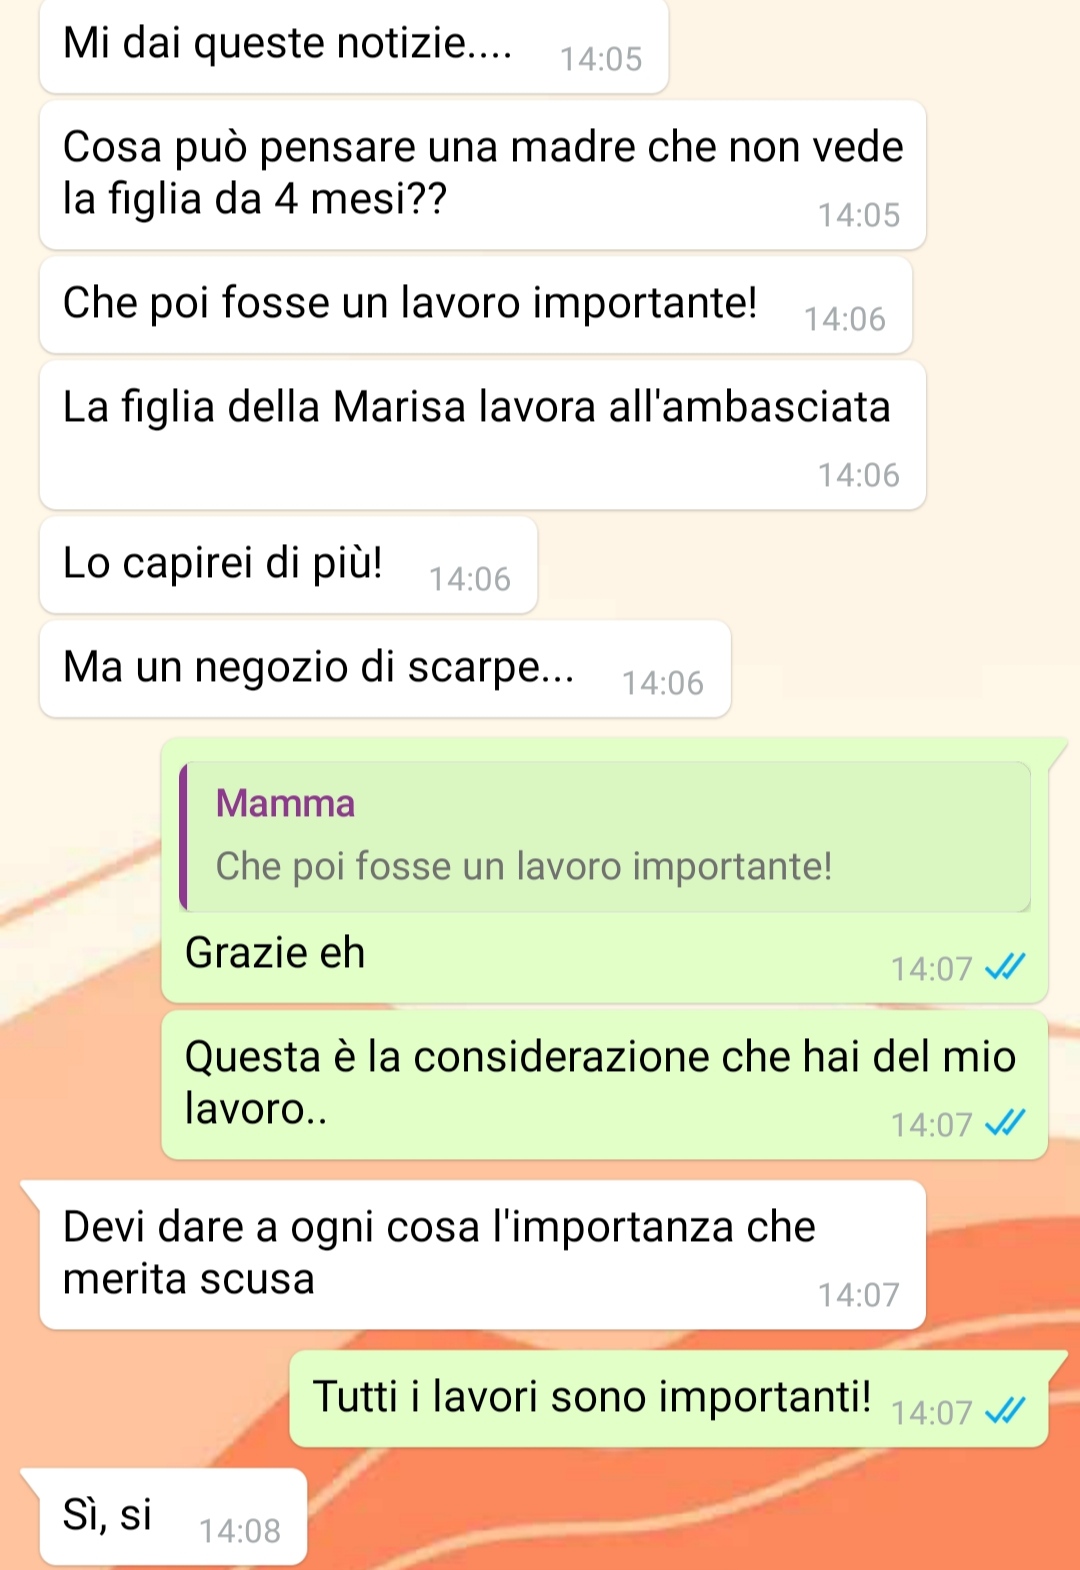Viewport: 1080px width, 1570px height.
Task: Tap the double check mark beside "Grazie eh"
Action: pos(1005,967)
